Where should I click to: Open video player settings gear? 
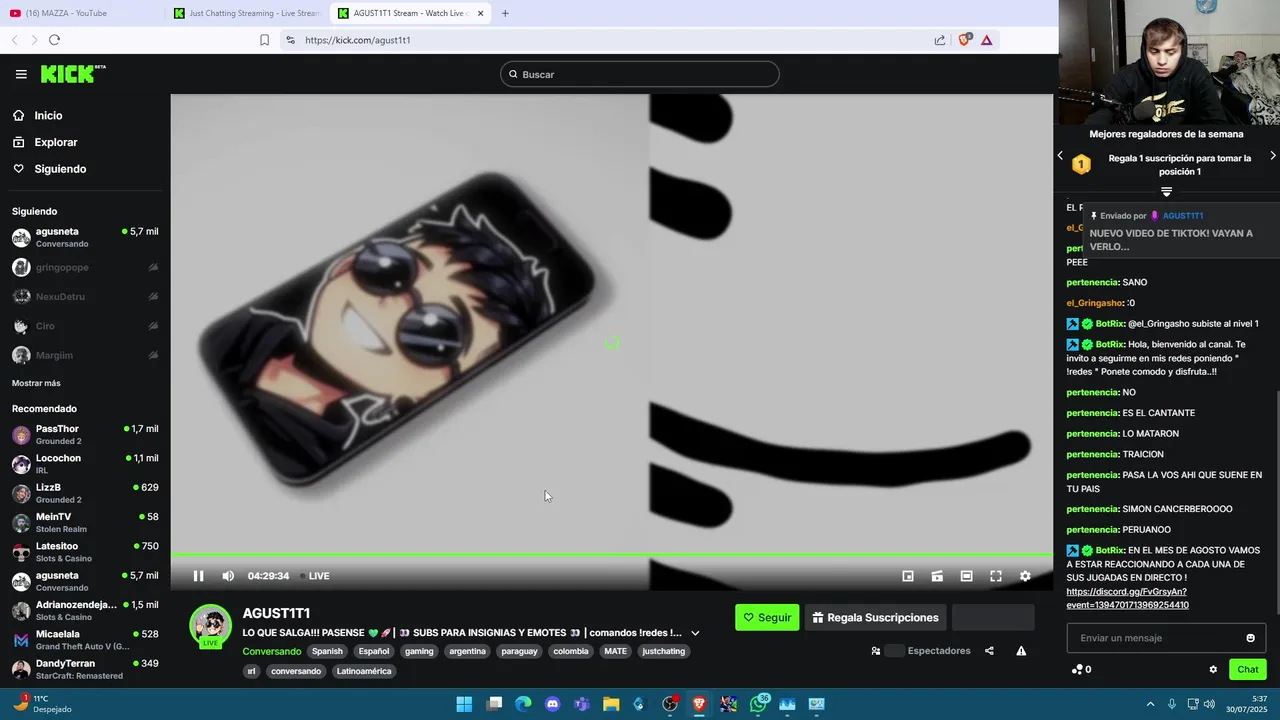1025,576
